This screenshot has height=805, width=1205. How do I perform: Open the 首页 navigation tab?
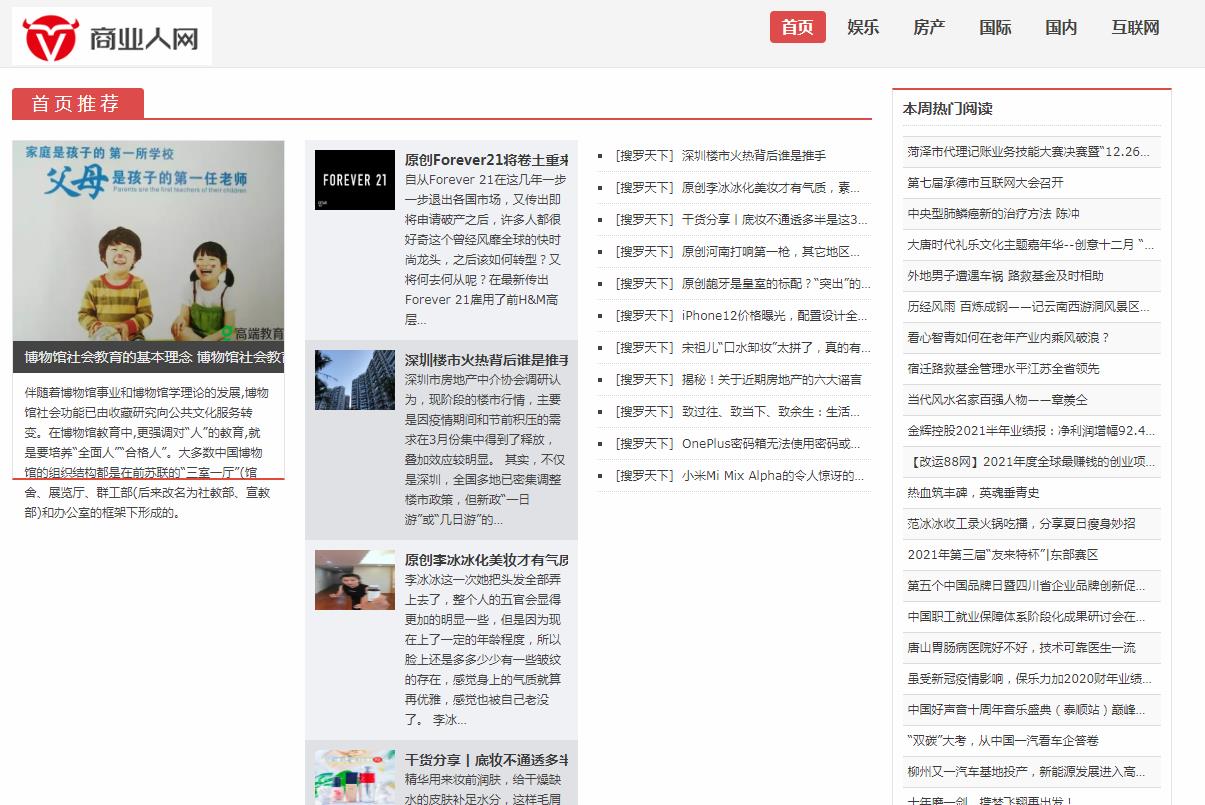click(797, 27)
